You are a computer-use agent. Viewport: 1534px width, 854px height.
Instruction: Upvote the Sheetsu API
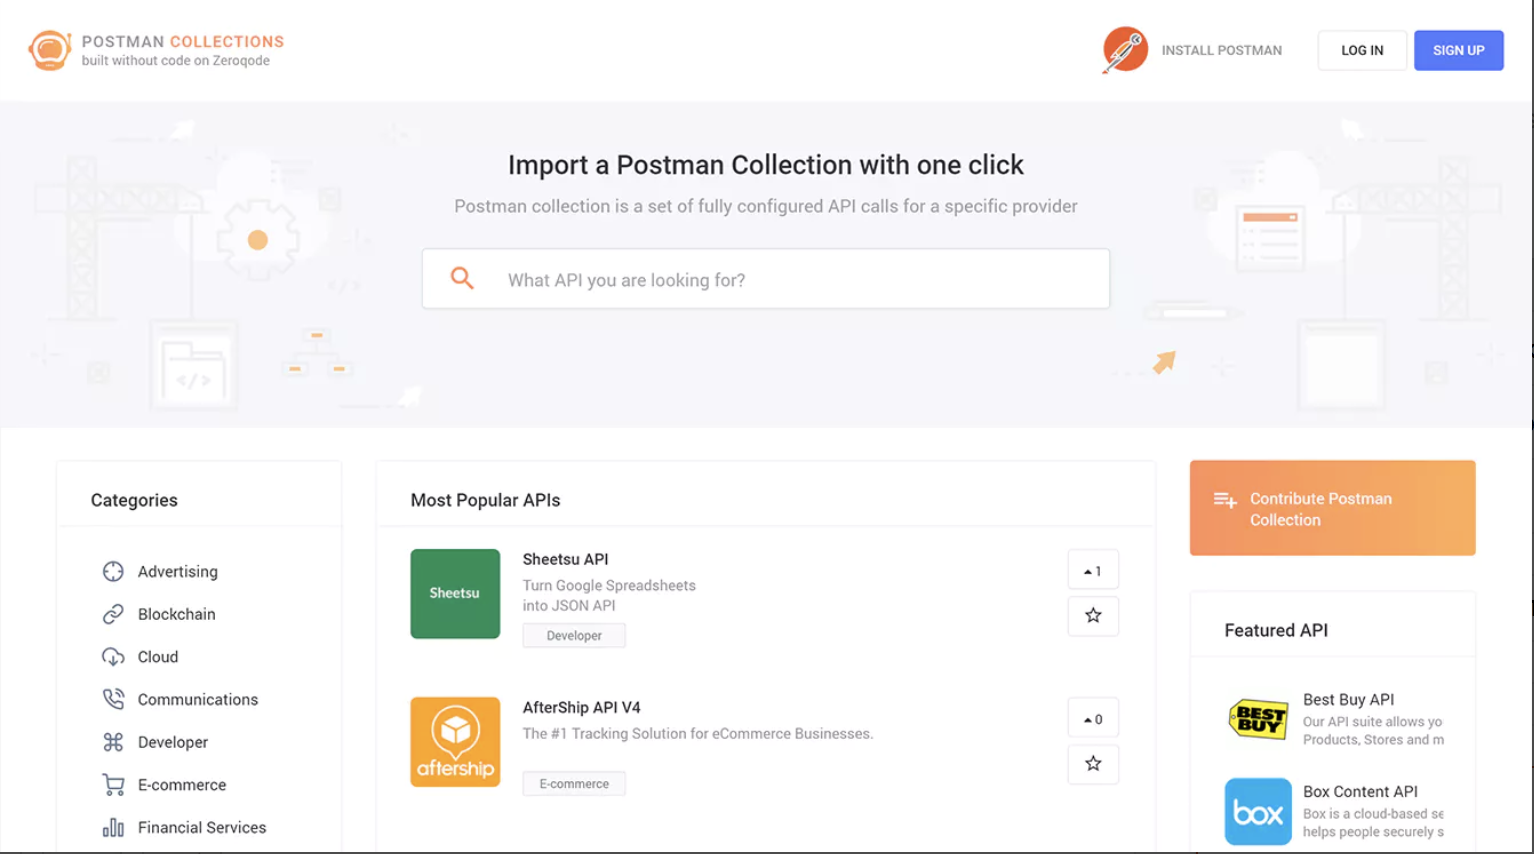pos(1093,570)
